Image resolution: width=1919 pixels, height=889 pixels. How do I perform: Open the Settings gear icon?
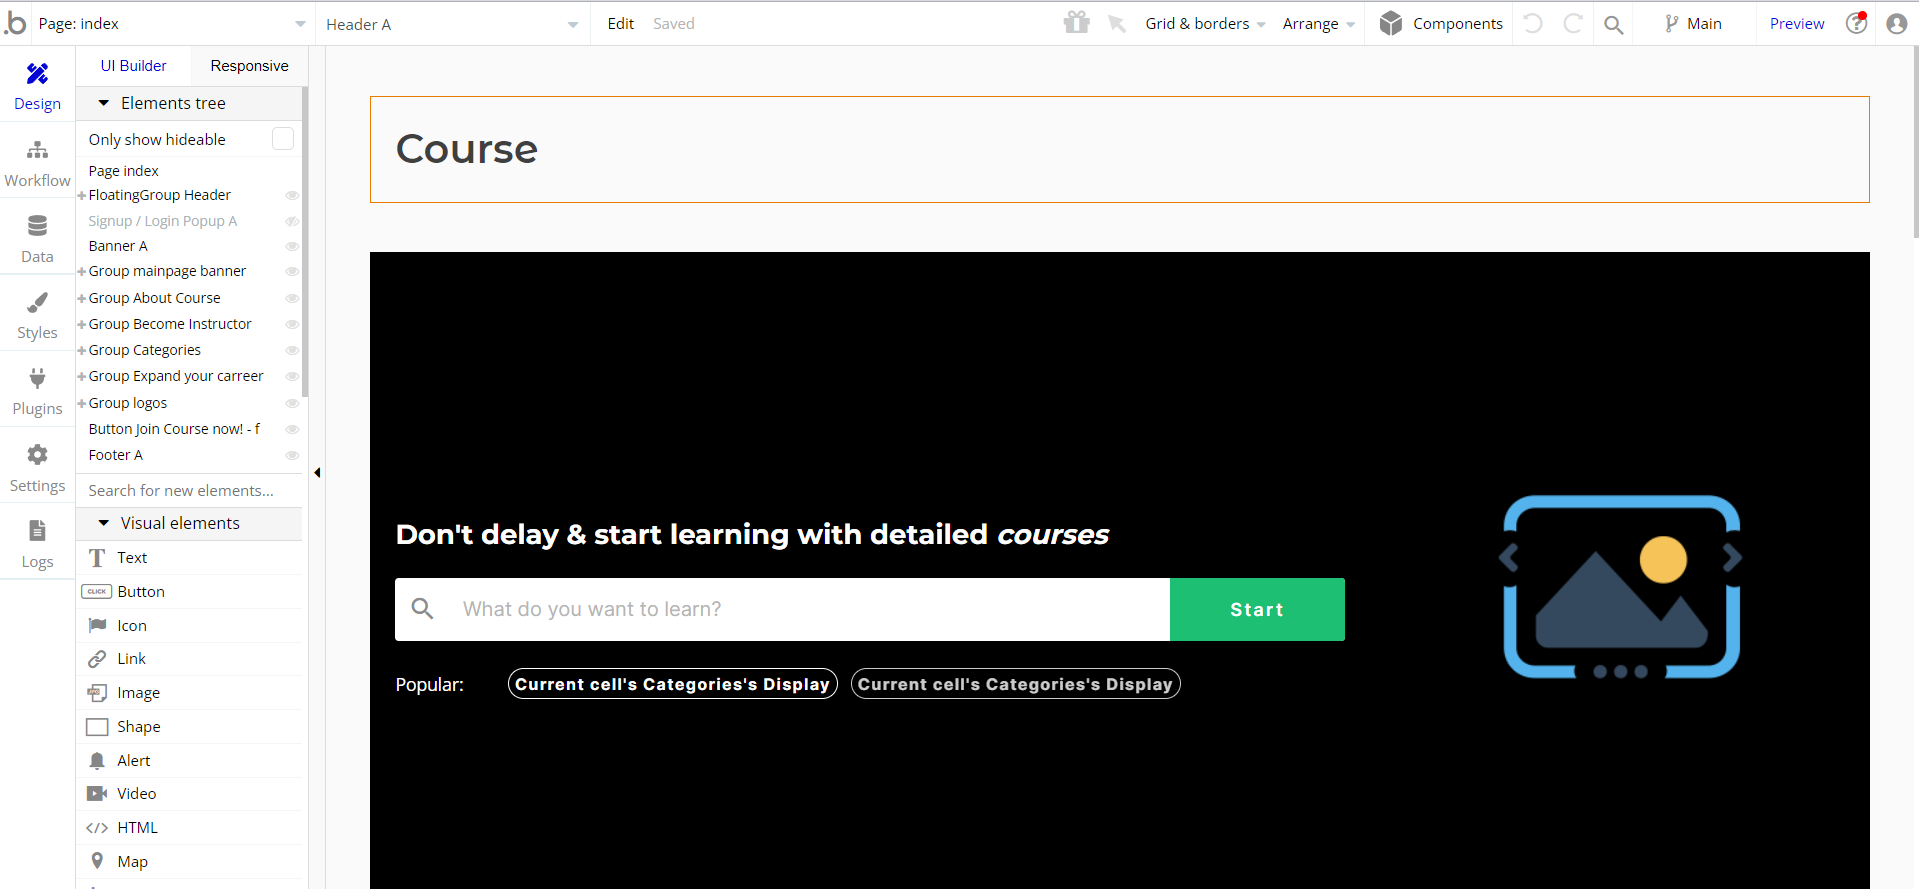point(37,455)
